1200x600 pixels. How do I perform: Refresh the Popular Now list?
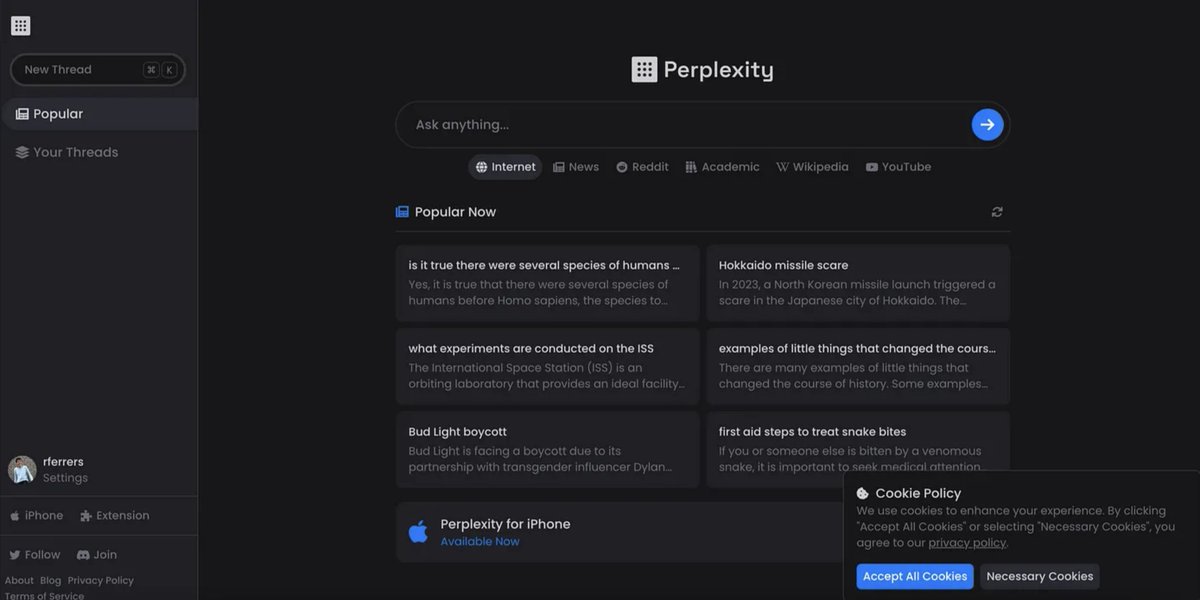[x=997, y=212]
